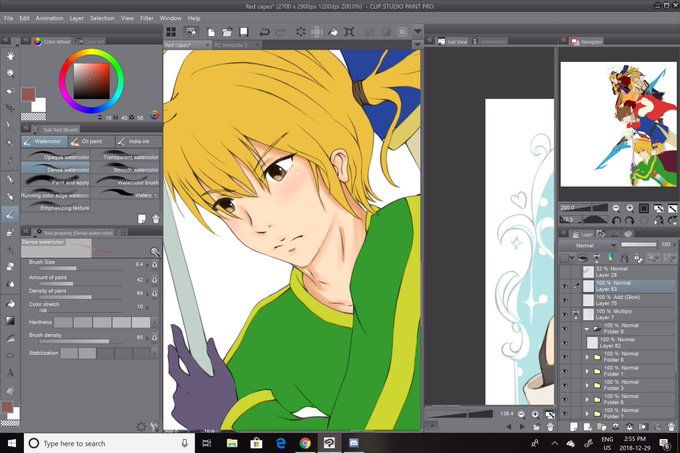Select the Emphasizing texture sub tool
680x453 pixels.
click(x=56, y=207)
